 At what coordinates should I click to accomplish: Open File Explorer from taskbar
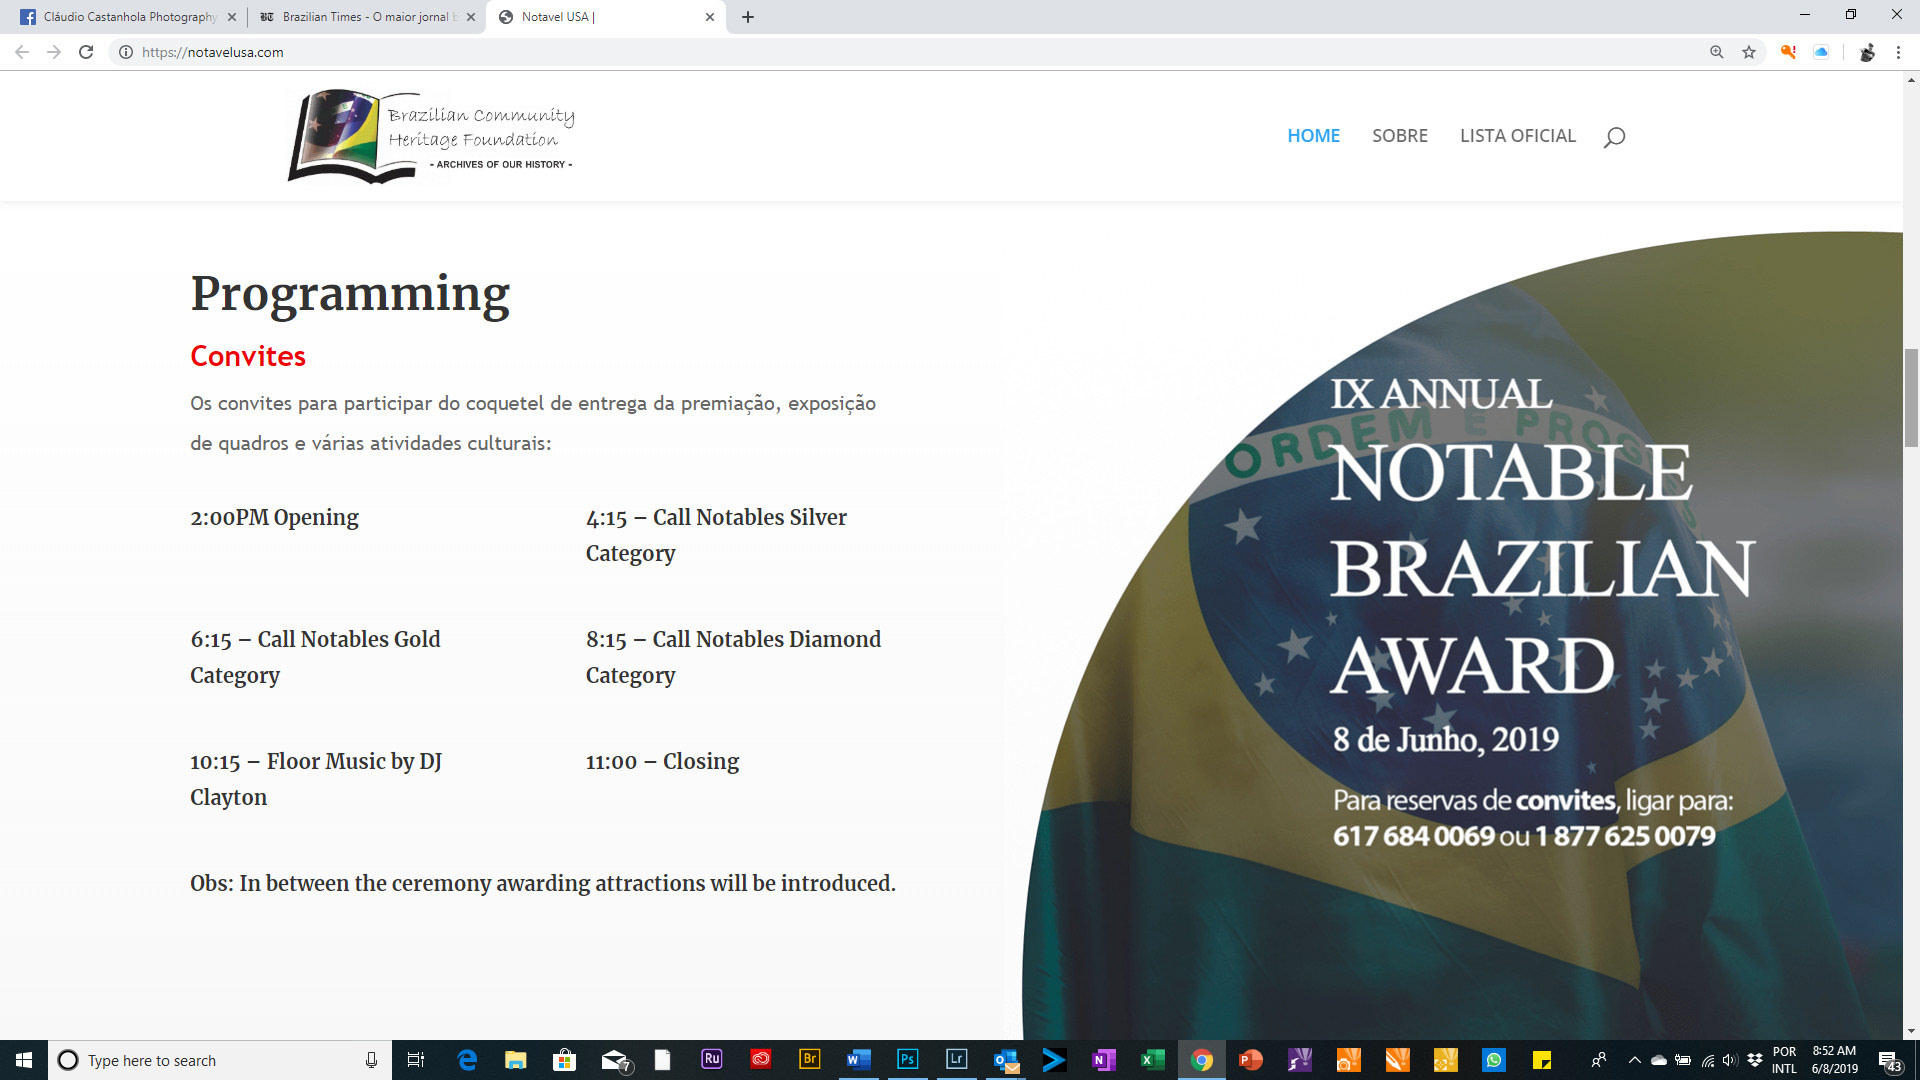coord(515,1060)
